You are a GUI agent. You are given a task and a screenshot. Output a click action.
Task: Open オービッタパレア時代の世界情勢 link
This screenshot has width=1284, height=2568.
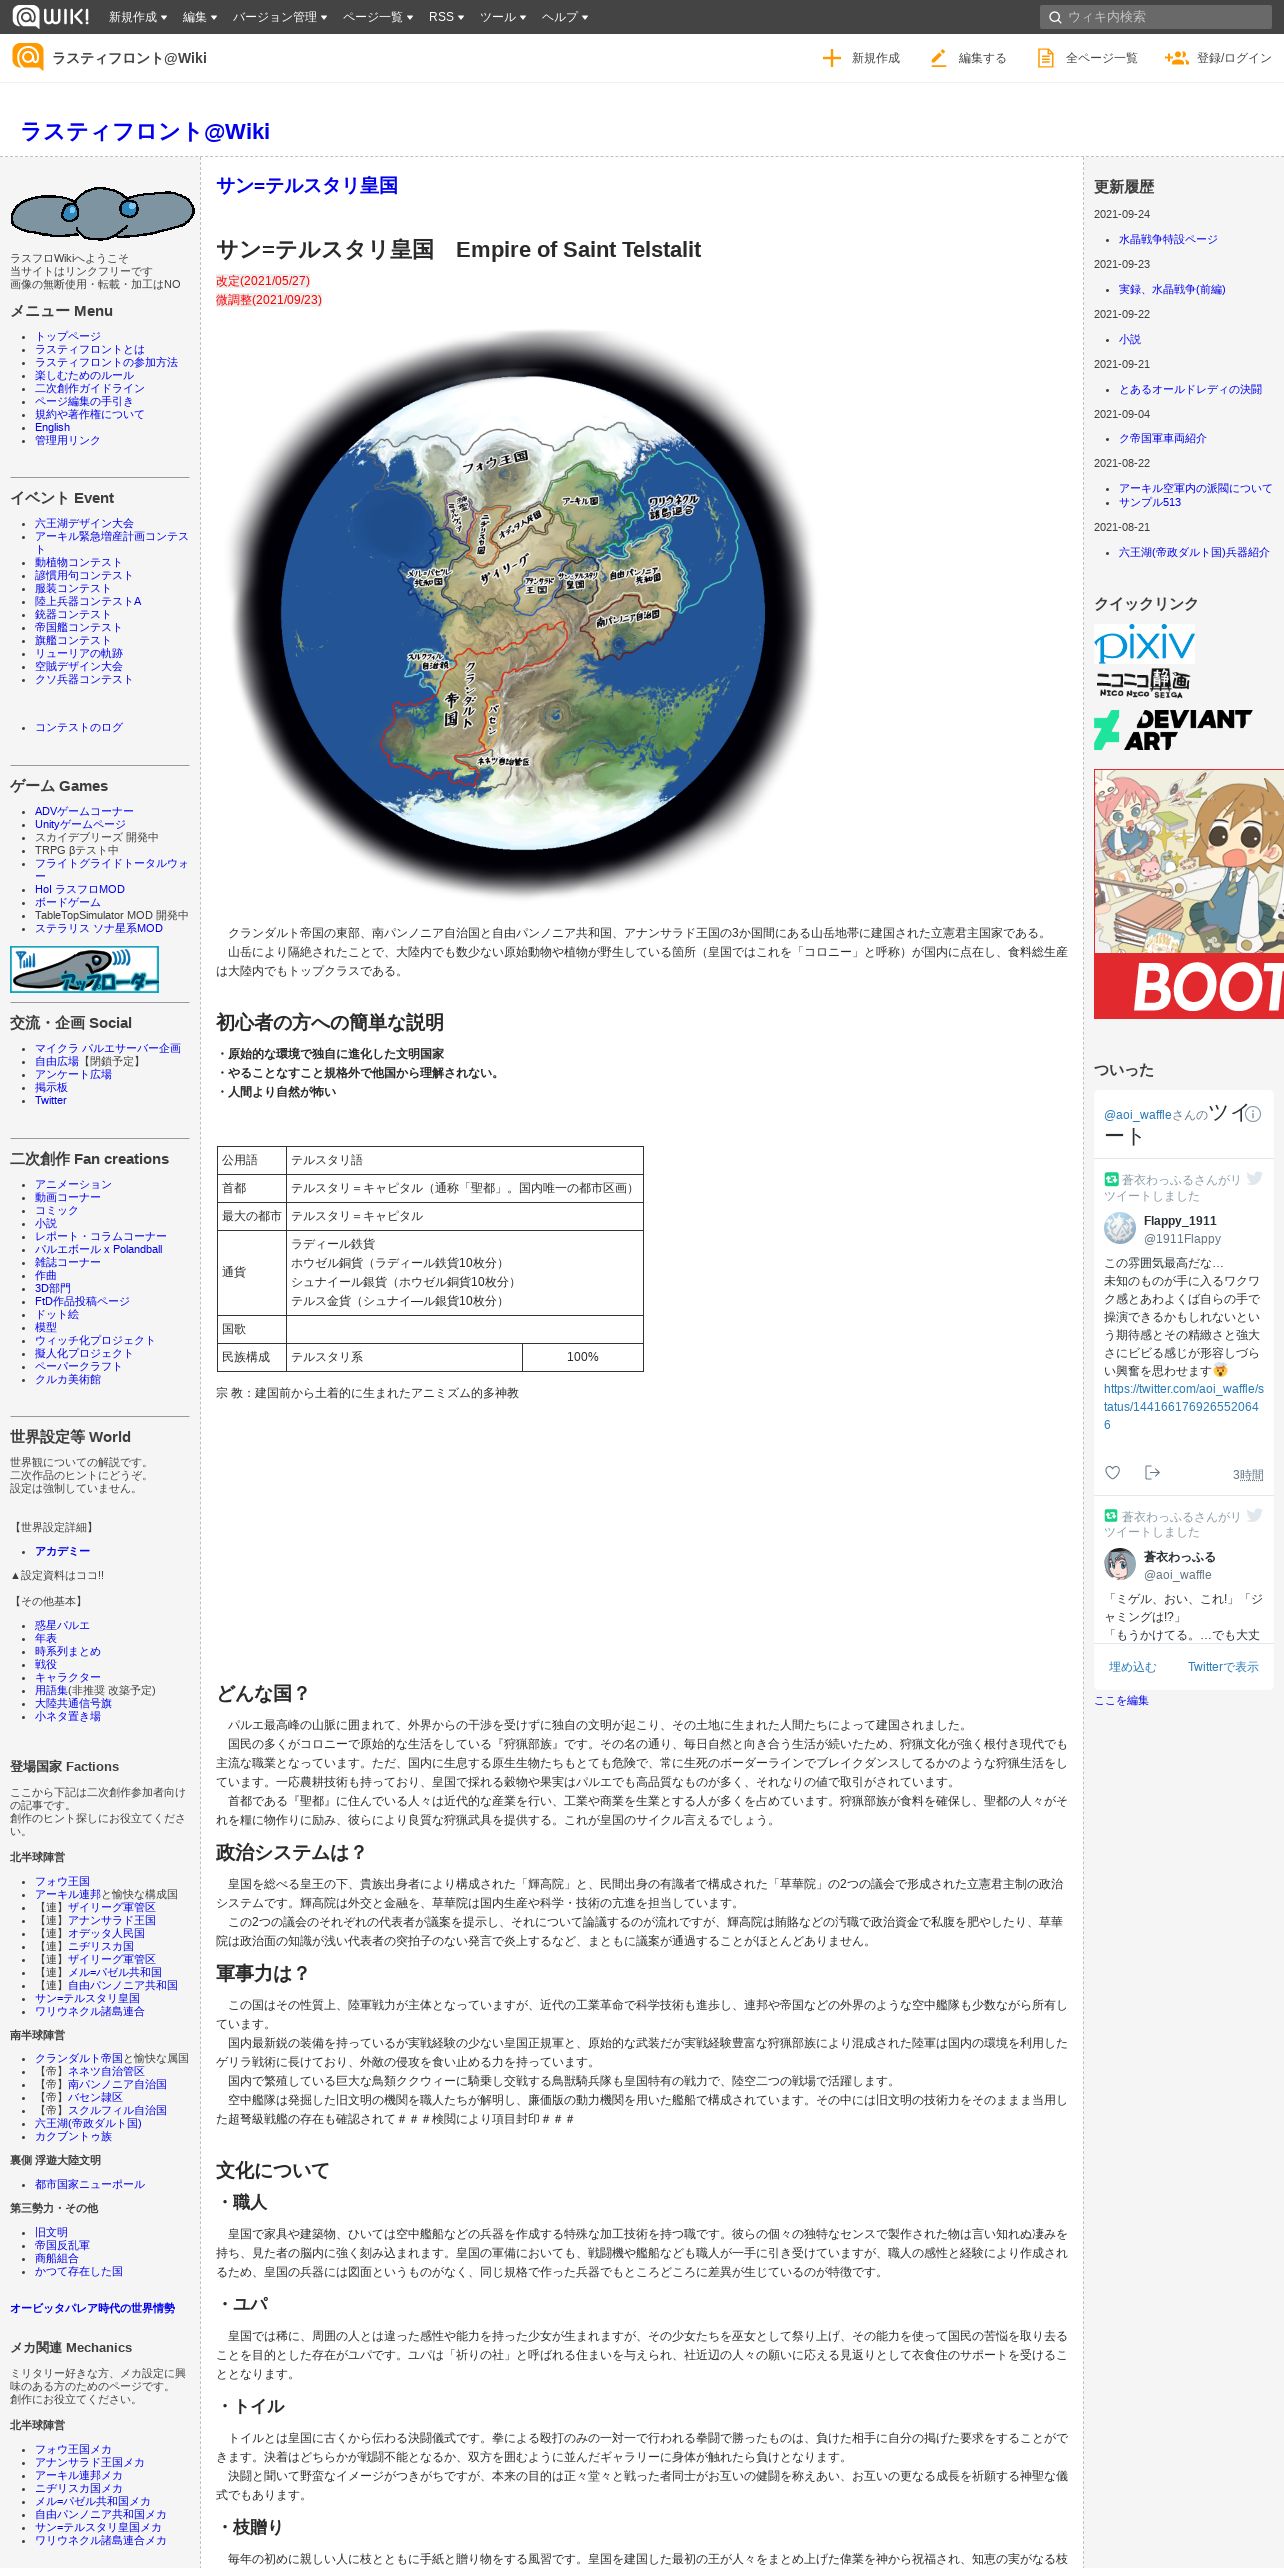[92, 2308]
